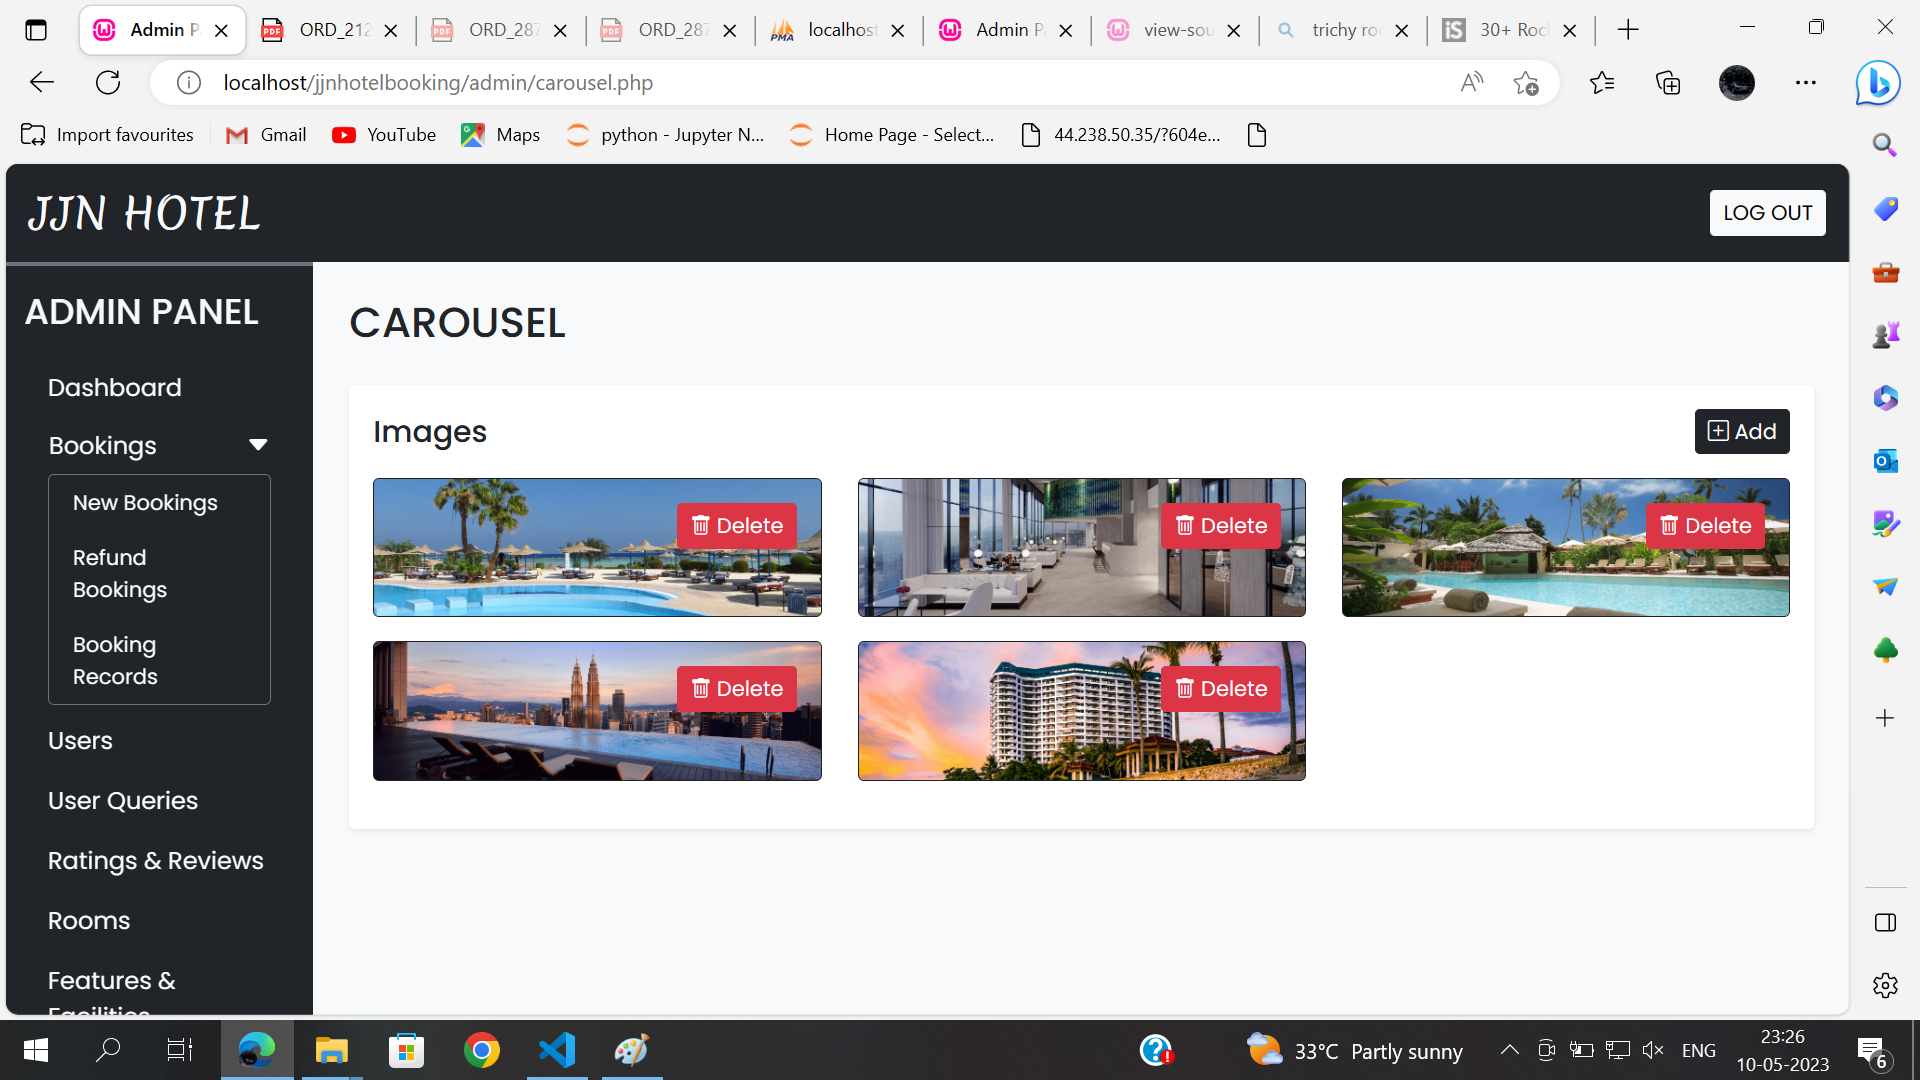Open Outlook from the Edge sidebar
This screenshot has width=1920, height=1080.
1884,461
